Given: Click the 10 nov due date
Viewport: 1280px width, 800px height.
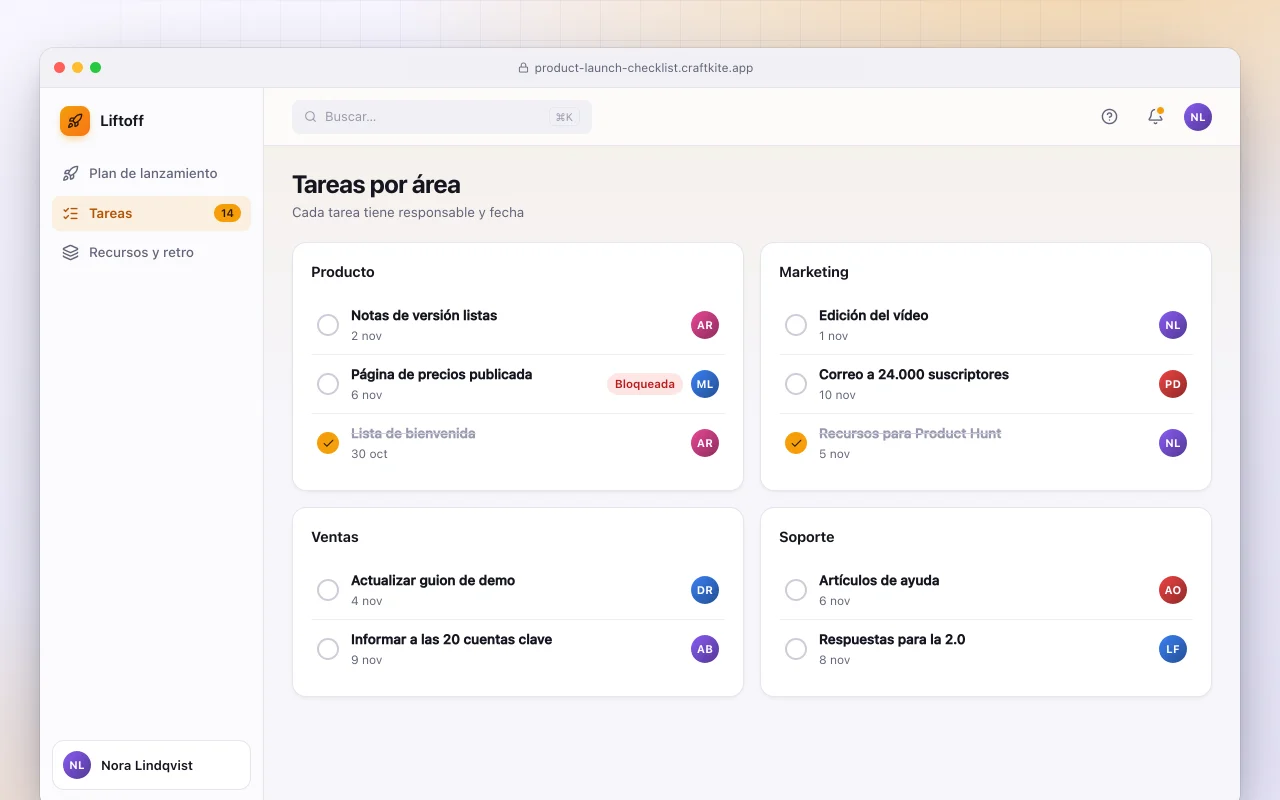Looking at the screenshot, I should pyautogui.click(x=838, y=395).
